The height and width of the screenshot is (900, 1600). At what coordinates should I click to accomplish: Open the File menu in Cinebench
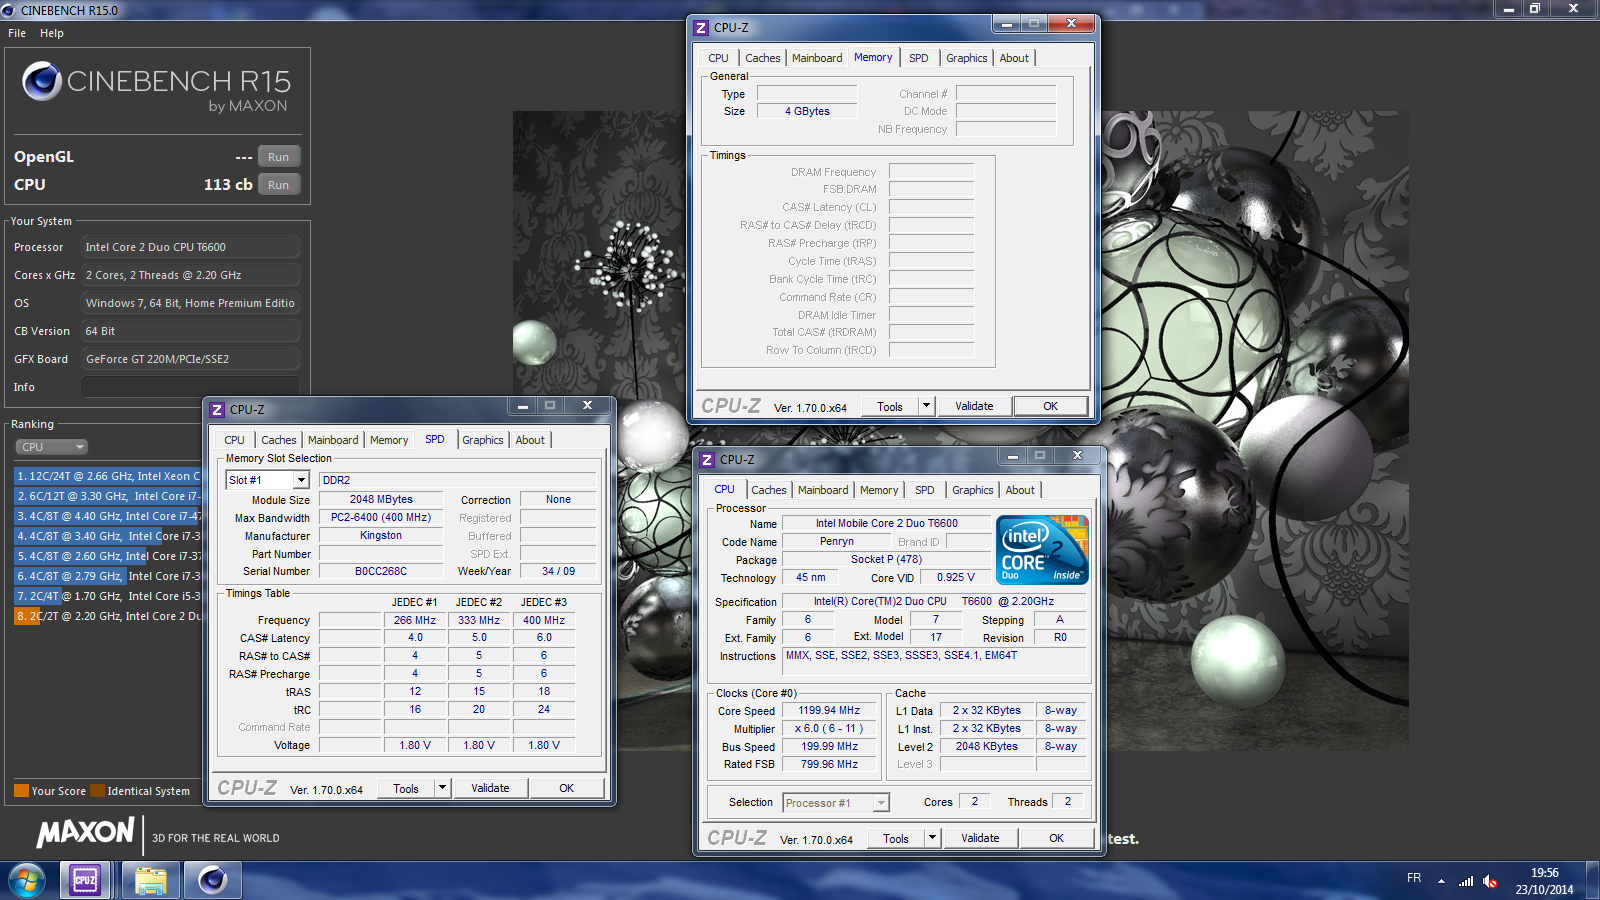17,33
